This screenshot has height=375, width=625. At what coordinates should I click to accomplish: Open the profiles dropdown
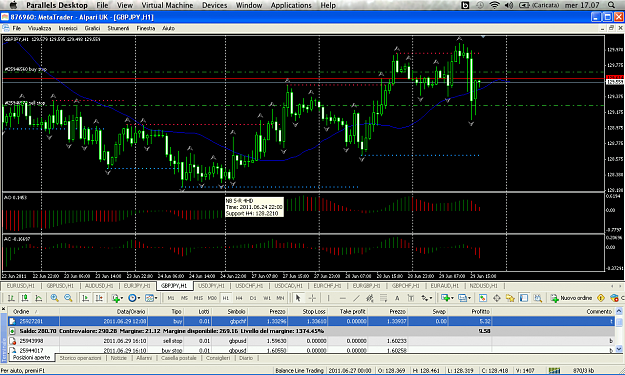464,298
